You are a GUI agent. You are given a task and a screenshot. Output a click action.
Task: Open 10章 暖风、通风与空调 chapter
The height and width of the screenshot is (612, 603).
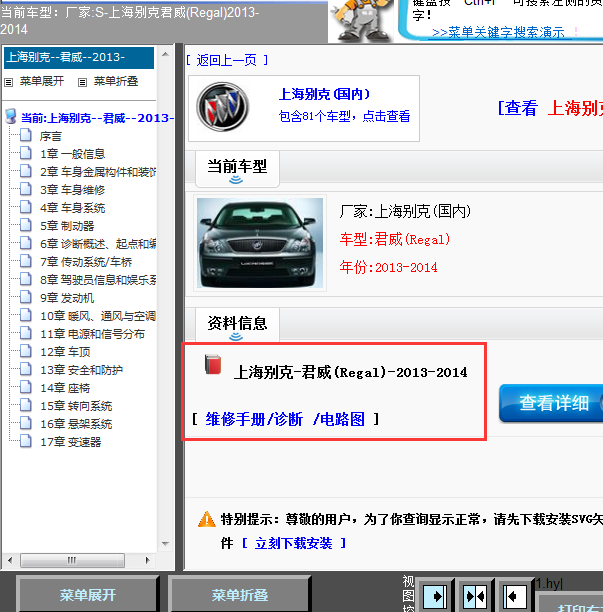click(98, 316)
